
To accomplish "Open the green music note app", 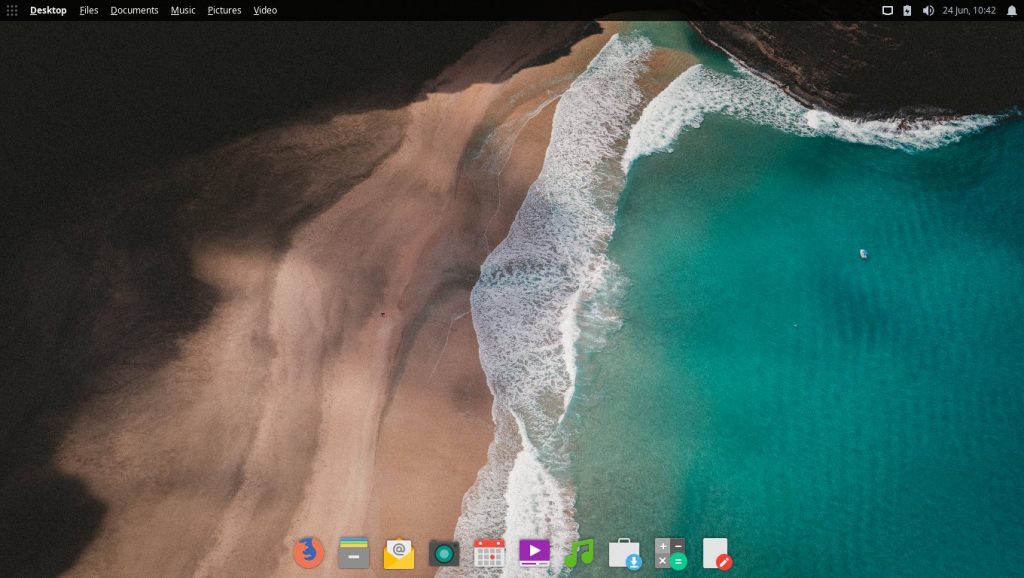I will coord(579,553).
